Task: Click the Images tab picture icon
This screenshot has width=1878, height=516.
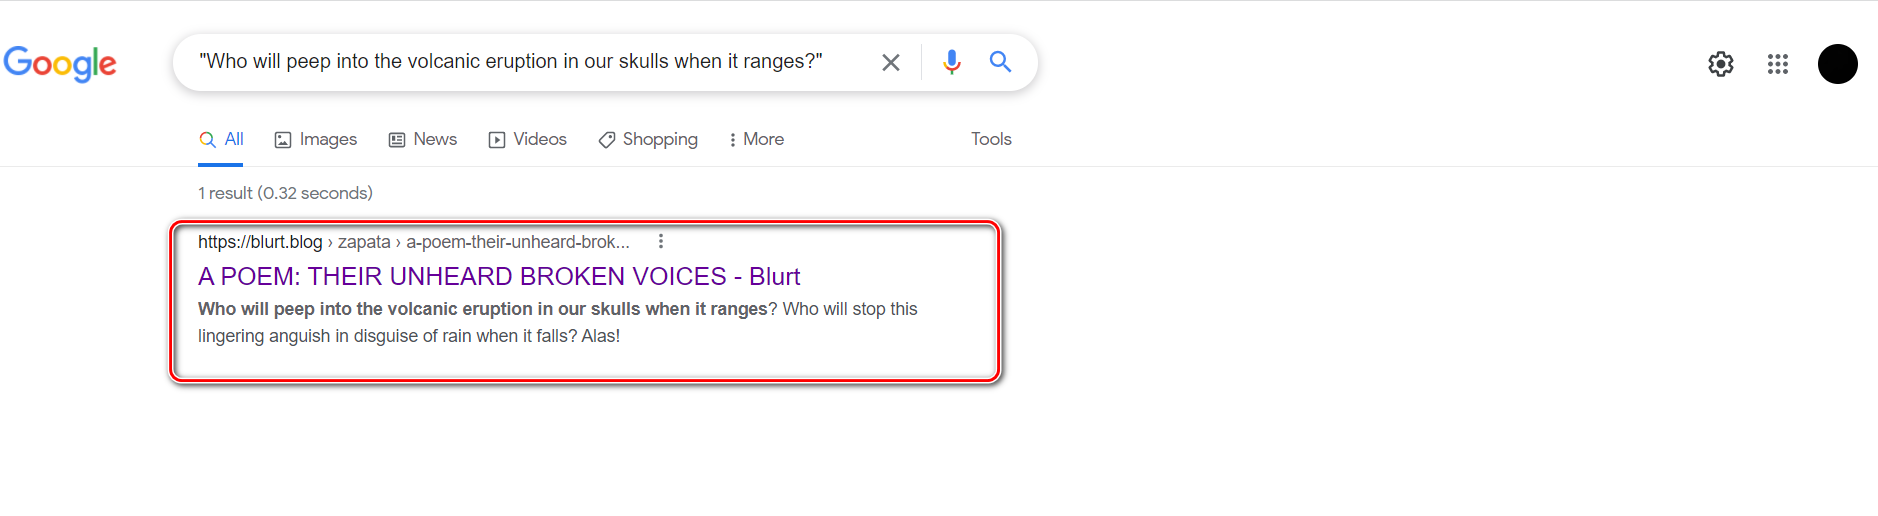Action: tap(283, 140)
